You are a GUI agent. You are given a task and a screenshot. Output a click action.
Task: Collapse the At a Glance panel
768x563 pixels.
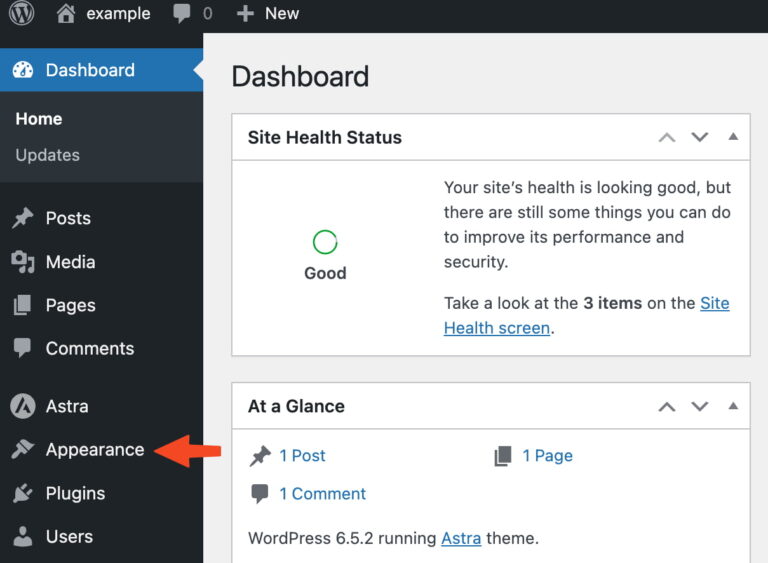[733, 406]
